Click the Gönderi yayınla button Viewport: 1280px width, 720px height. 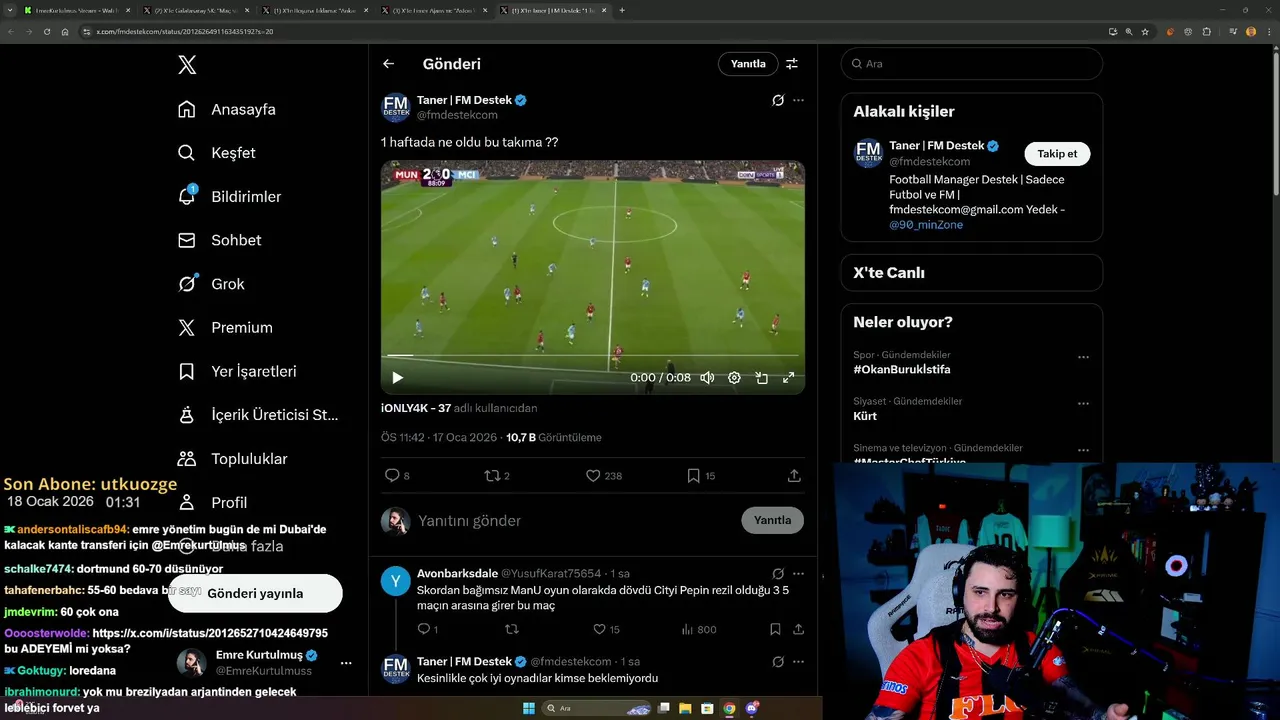click(255, 593)
